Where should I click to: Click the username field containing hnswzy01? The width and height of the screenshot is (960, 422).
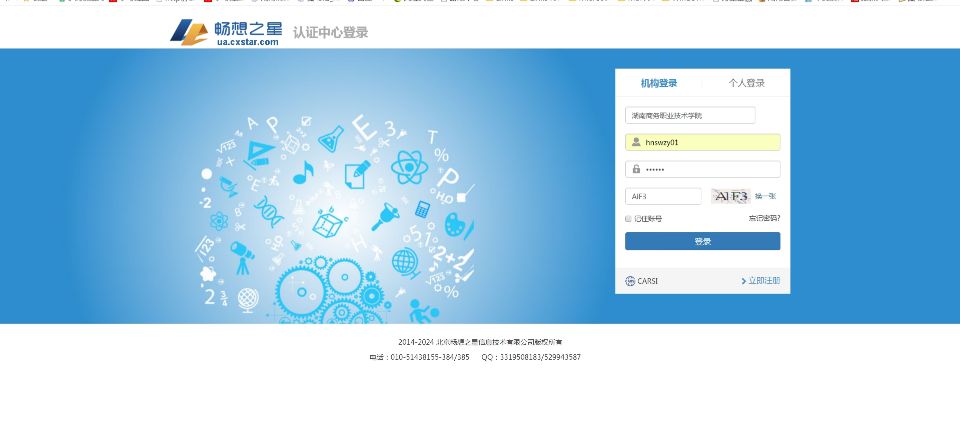(710, 142)
